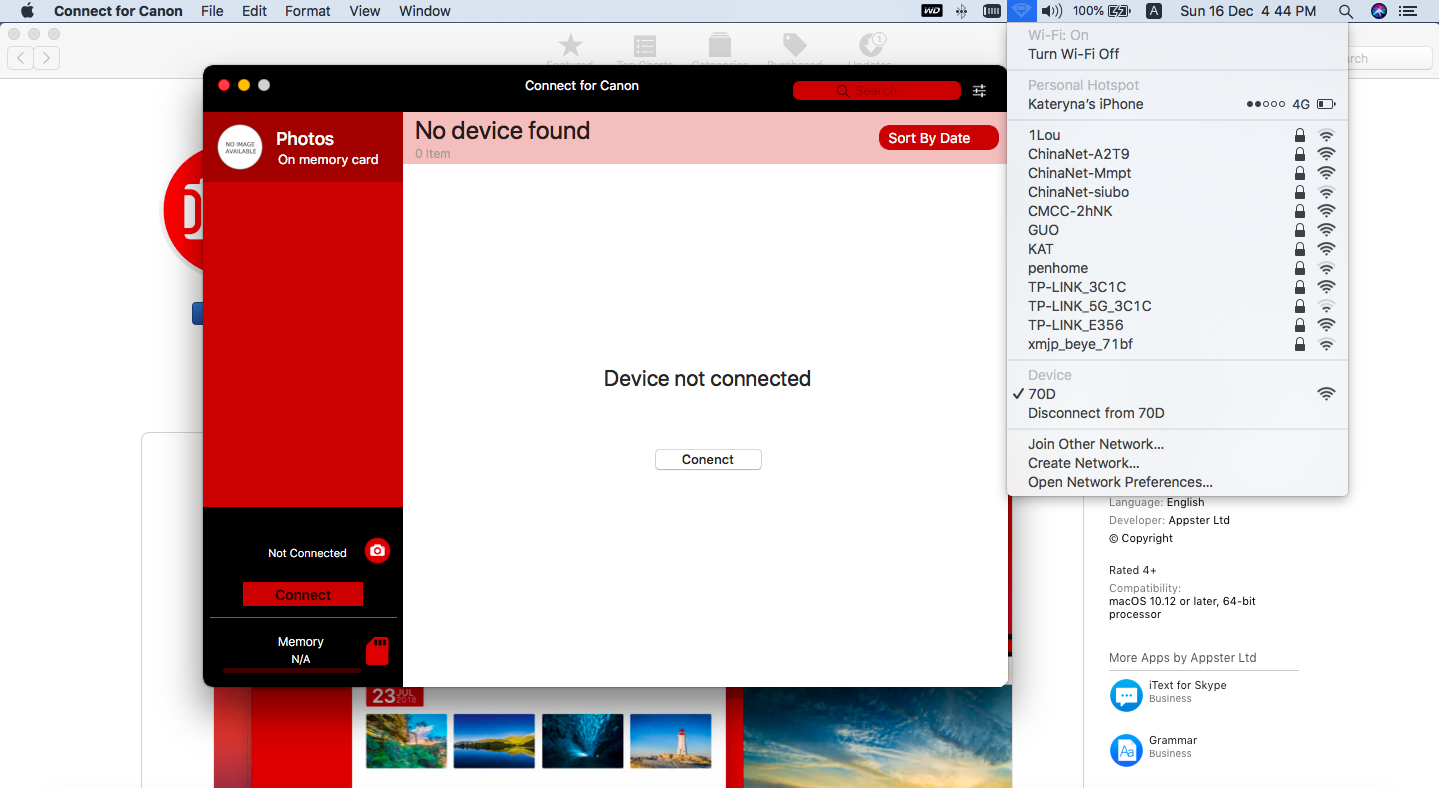Screen dimensions: 1439x788
Task: Click the red memory card icon
Action: 377,651
